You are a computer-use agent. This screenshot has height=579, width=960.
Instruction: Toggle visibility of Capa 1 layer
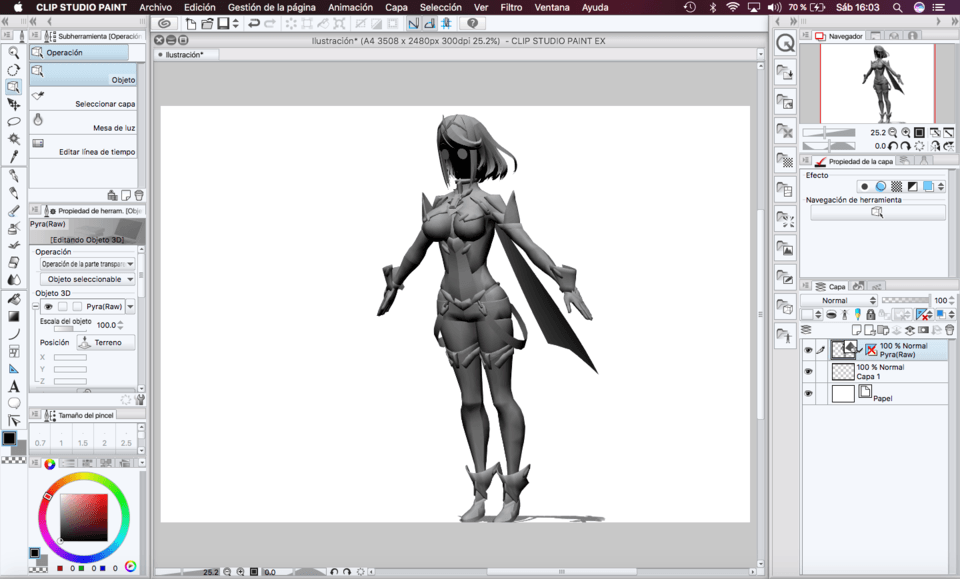[x=808, y=371]
